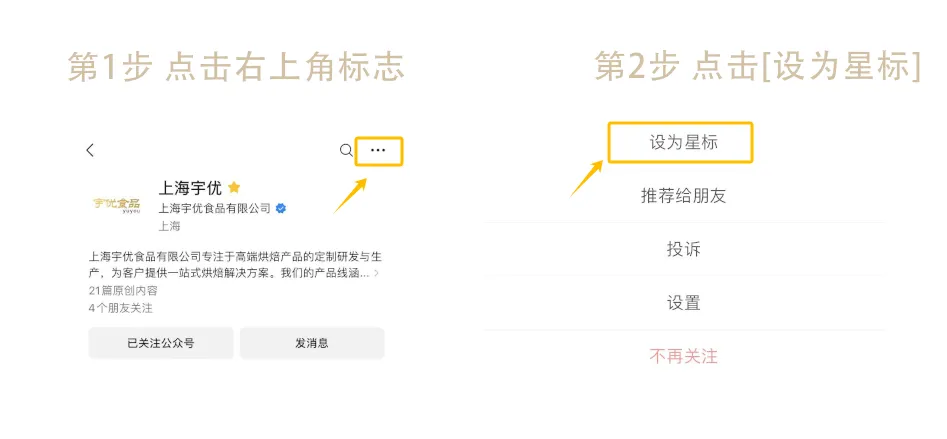947x439 pixels.
Task: Open the 21篇原创内容 link
Action: tap(122, 290)
